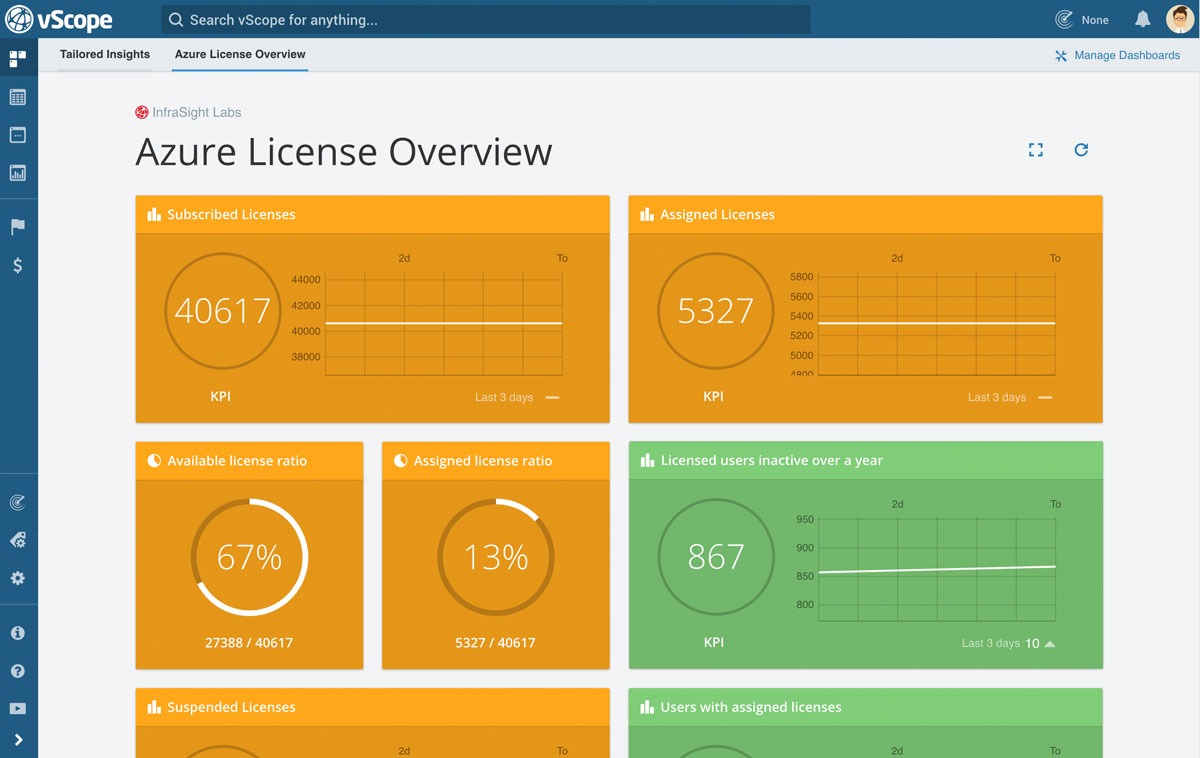This screenshot has width=1200, height=758.
Task: Open the Assigned license ratio widget header
Action: pyautogui.click(x=496, y=460)
